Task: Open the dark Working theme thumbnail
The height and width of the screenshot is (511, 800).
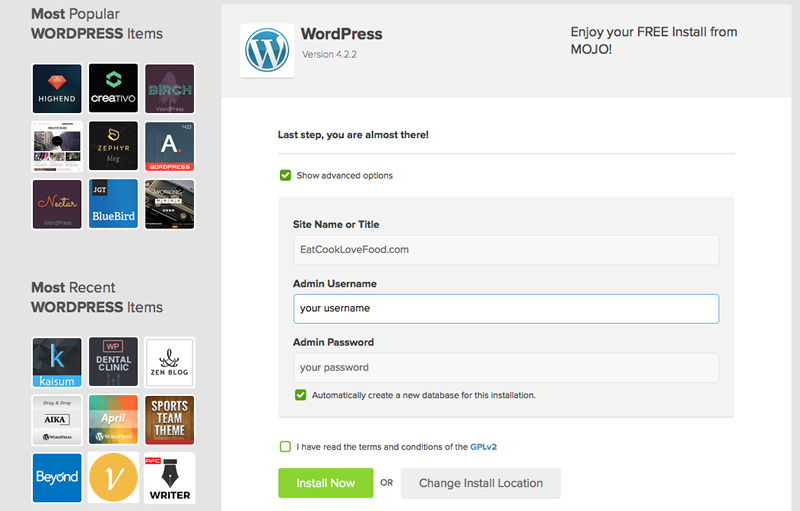Action: pyautogui.click(x=169, y=204)
